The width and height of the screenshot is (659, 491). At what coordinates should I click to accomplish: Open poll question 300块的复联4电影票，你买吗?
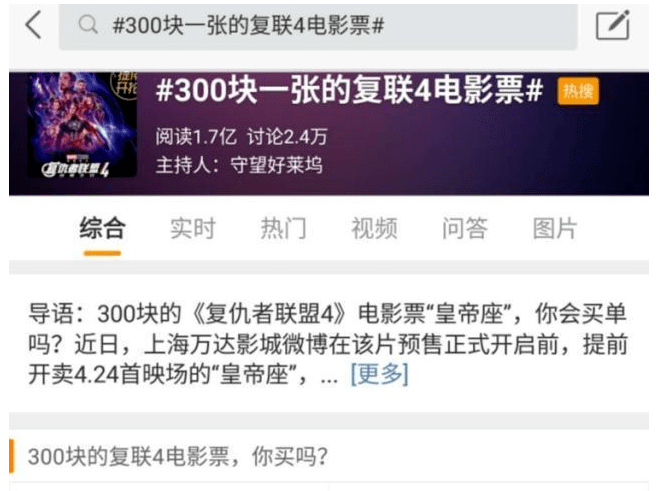coord(177,457)
